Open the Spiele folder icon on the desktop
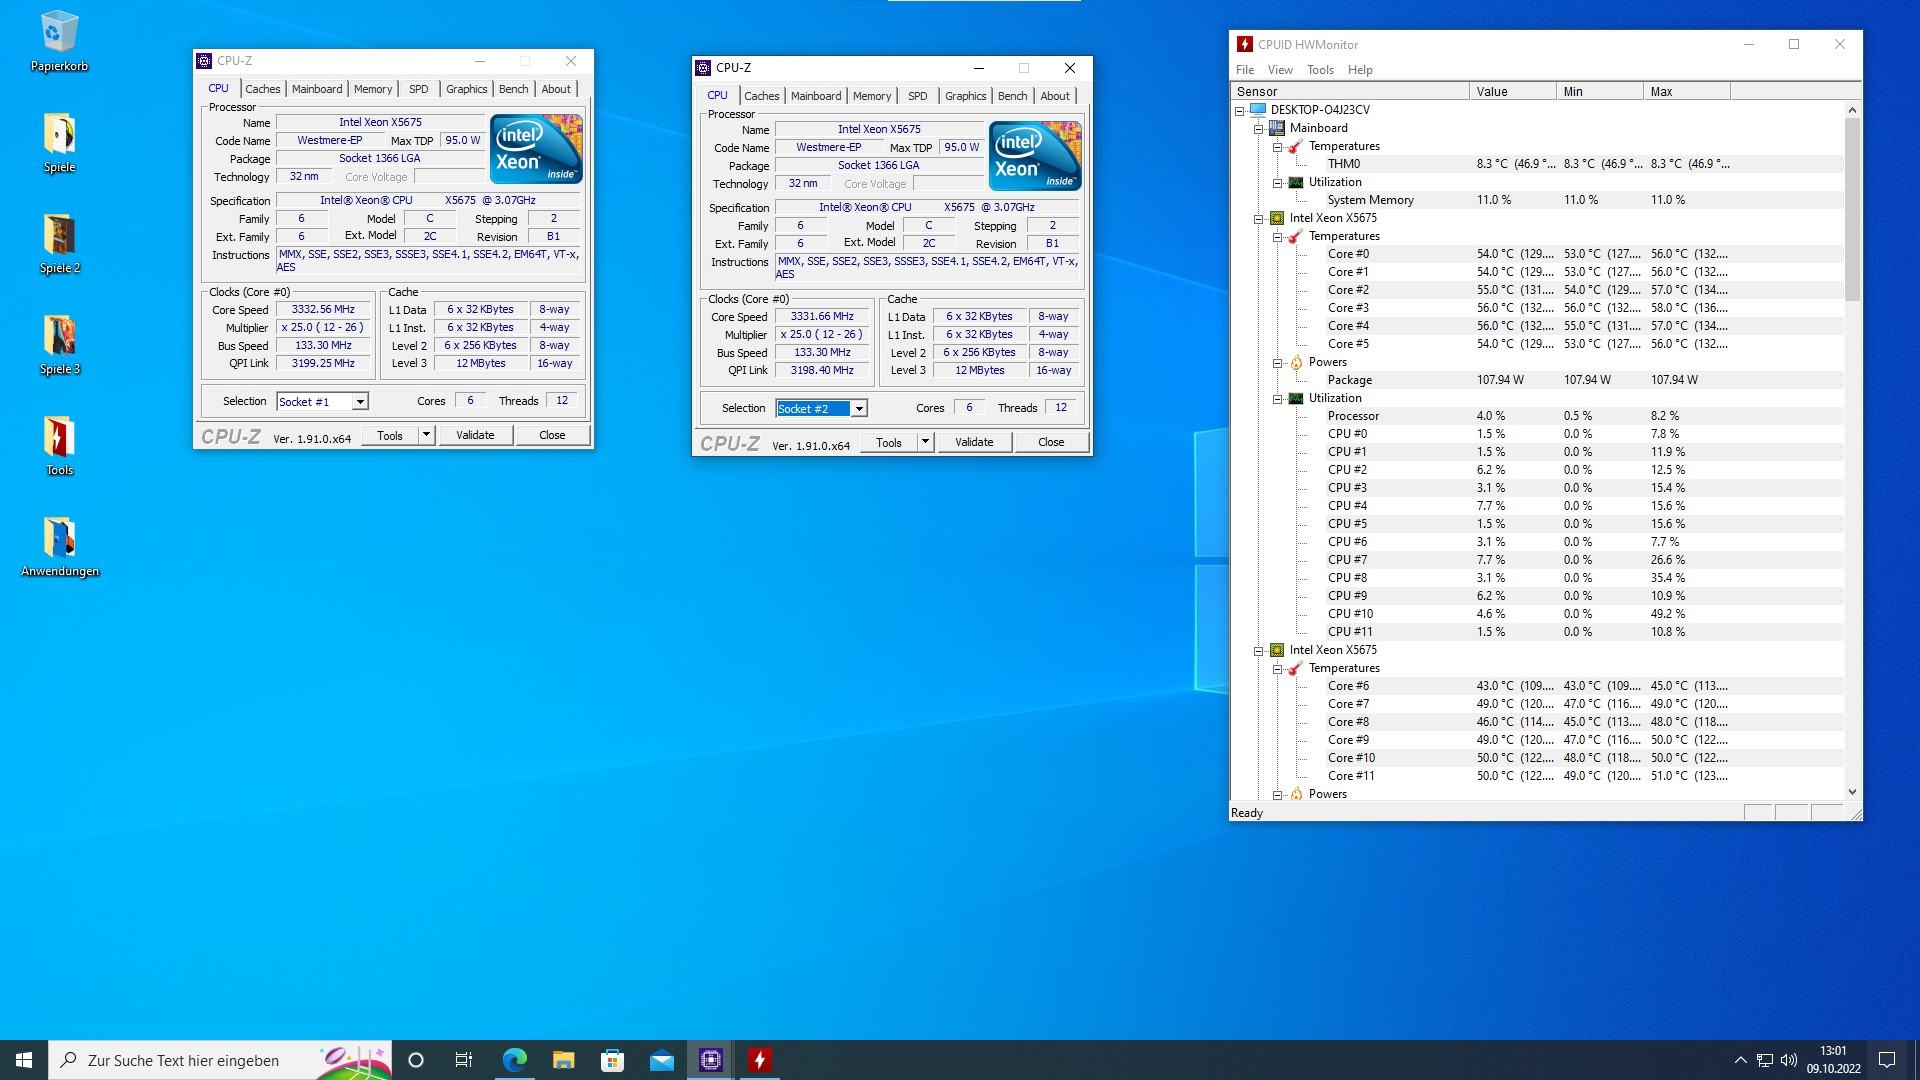1920x1080 pixels. click(x=59, y=143)
